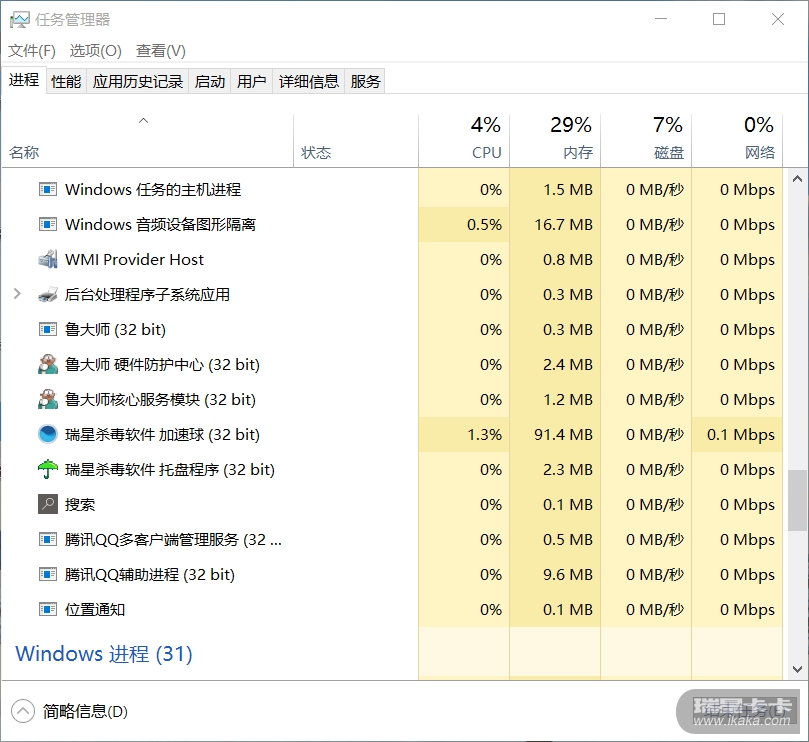Image resolution: width=809 pixels, height=742 pixels.
Task: Switch to the 应用历史记录 tab
Action: click(138, 82)
